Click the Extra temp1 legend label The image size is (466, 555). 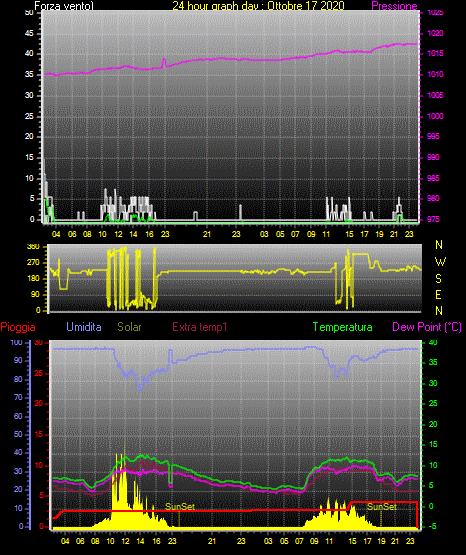click(200, 327)
